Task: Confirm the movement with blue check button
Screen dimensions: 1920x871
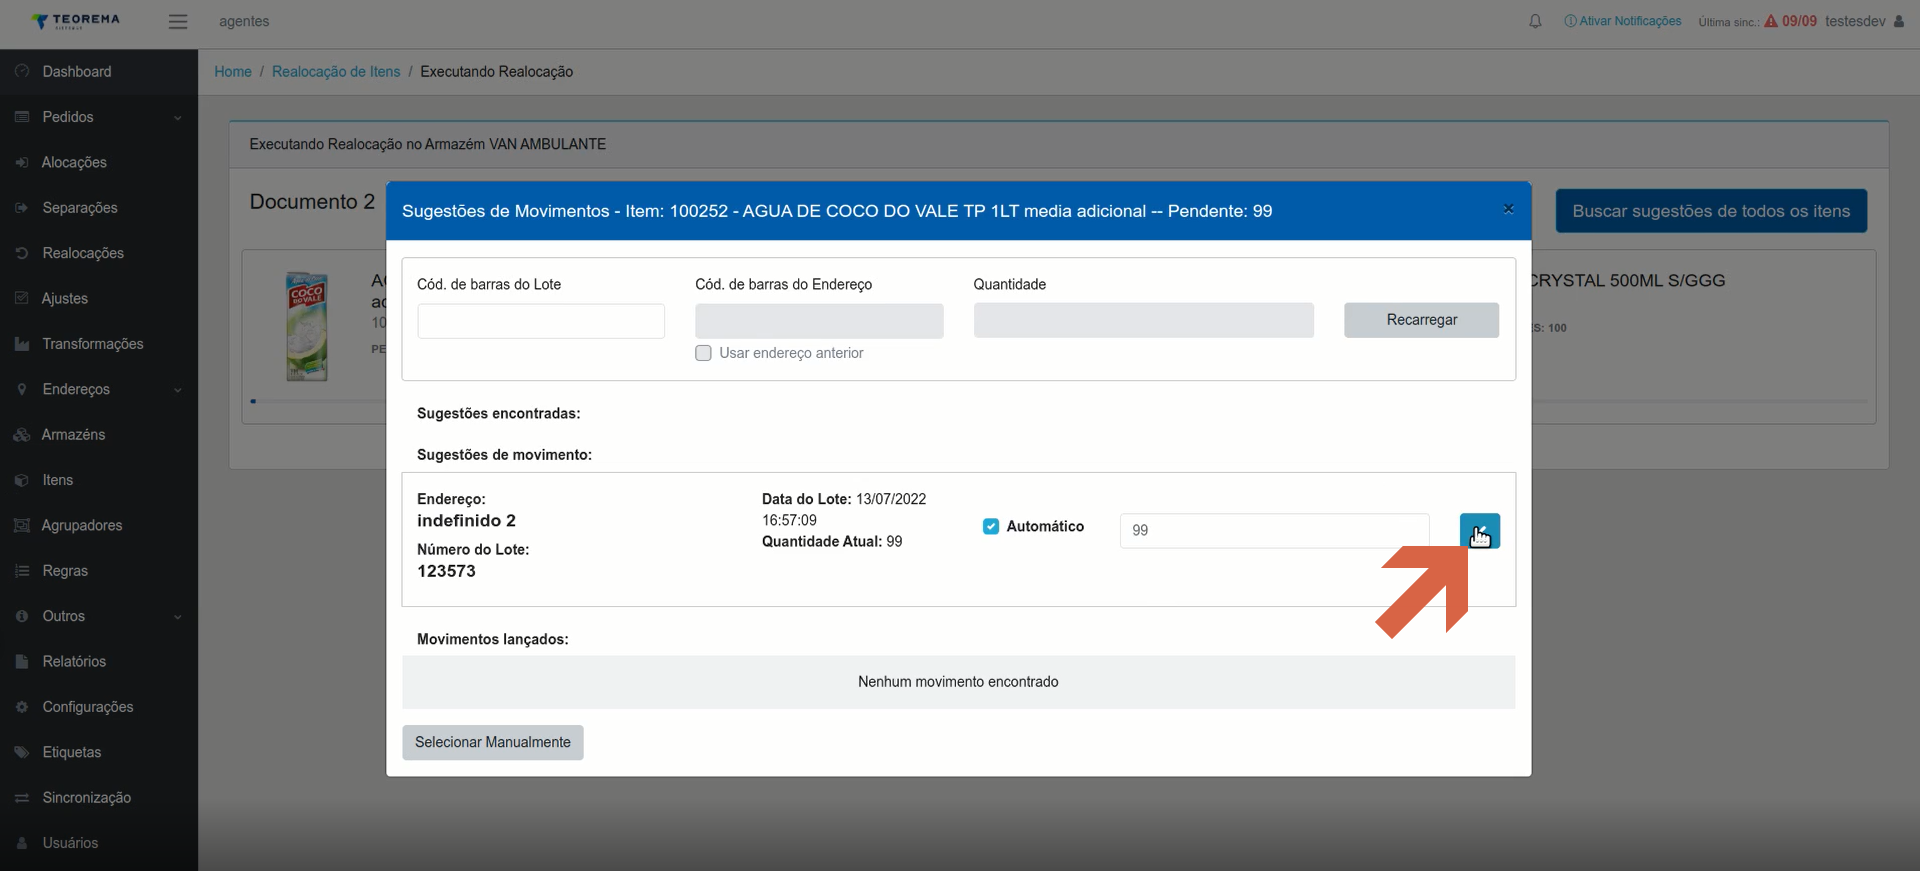Action: [1479, 531]
